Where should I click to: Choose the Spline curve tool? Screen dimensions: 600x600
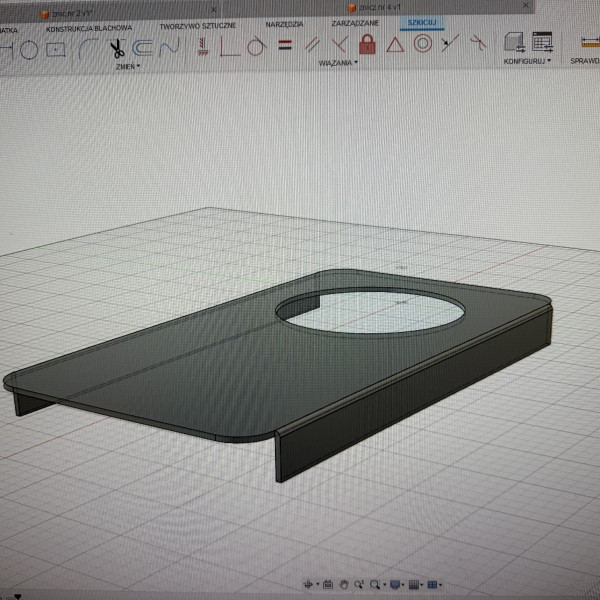coord(170,46)
